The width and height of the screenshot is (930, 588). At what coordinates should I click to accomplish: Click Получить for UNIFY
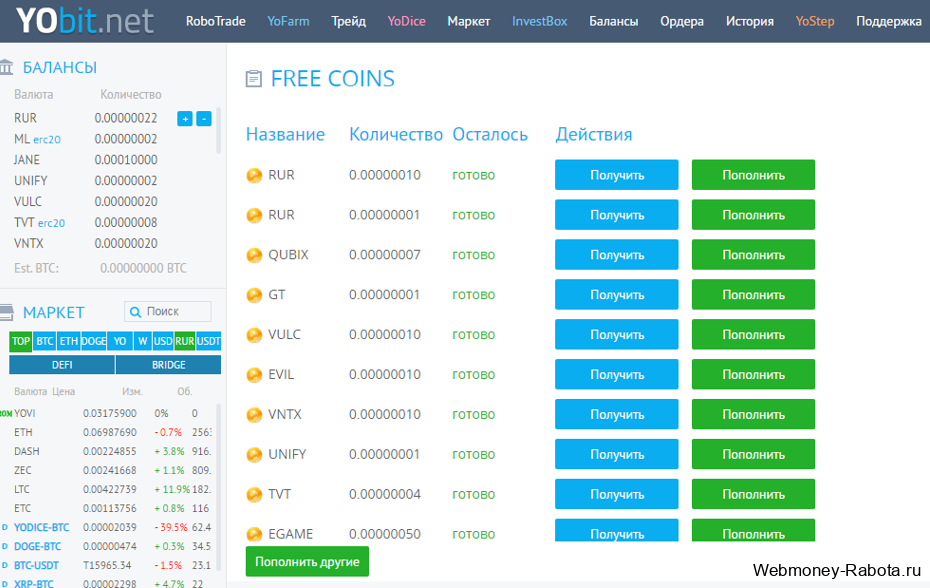[617, 454]
